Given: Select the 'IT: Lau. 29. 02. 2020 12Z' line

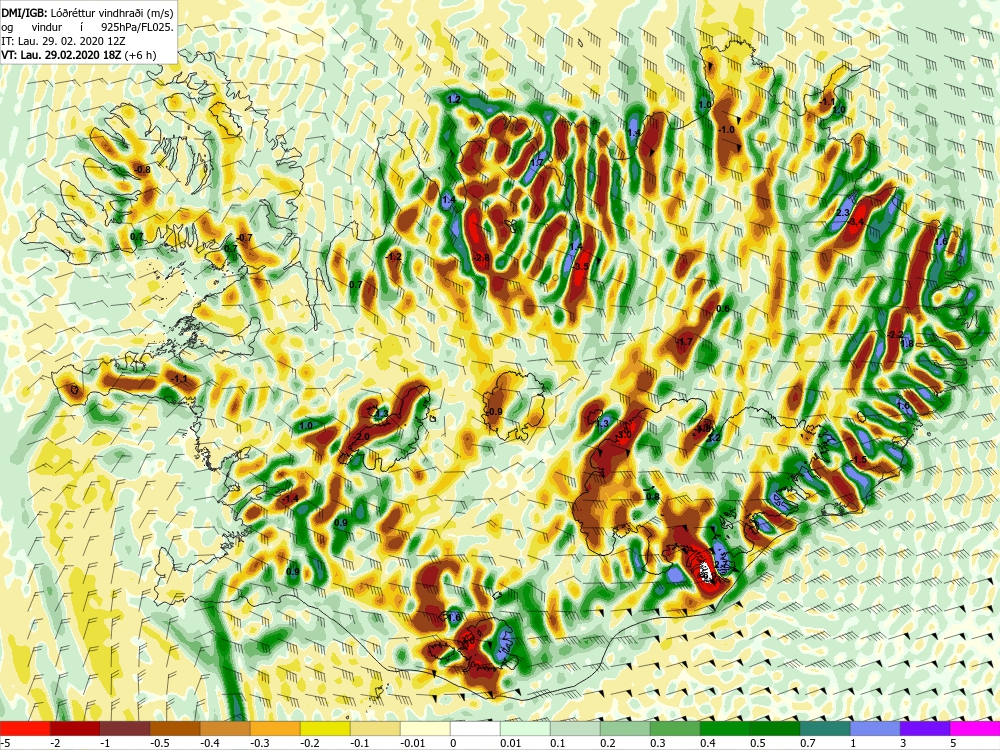Looking at the screenshot, I should tap(61, 41).
